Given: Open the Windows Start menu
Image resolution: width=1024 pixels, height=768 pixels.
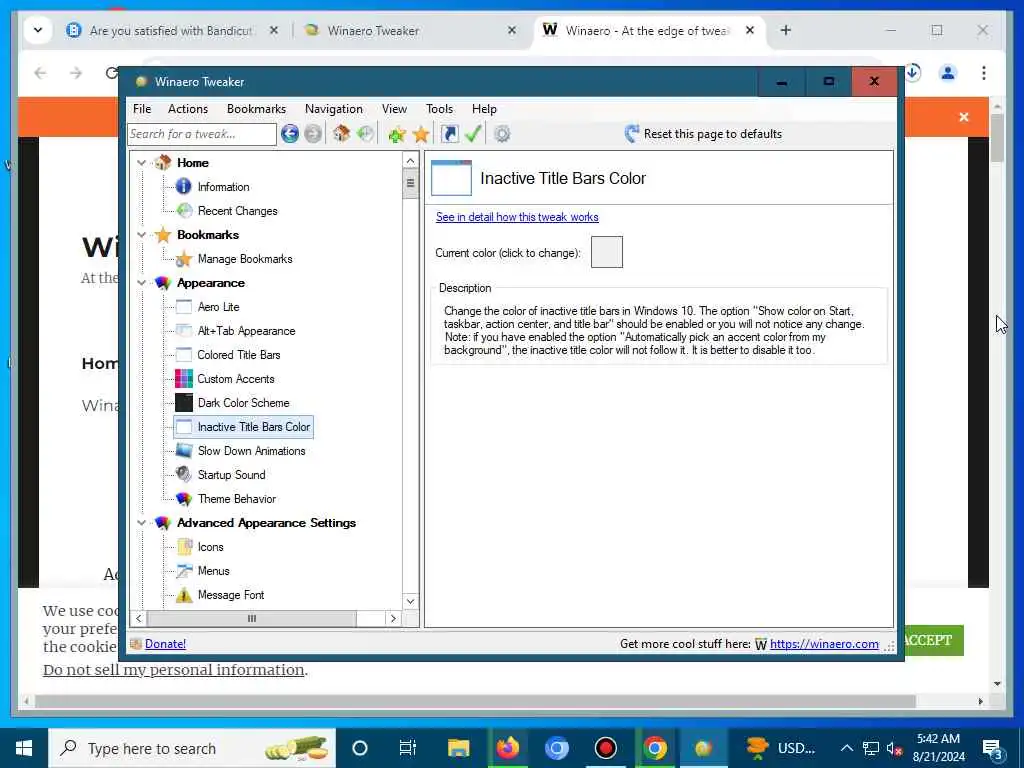Looking at the screenshot, I should pos(24,748).
